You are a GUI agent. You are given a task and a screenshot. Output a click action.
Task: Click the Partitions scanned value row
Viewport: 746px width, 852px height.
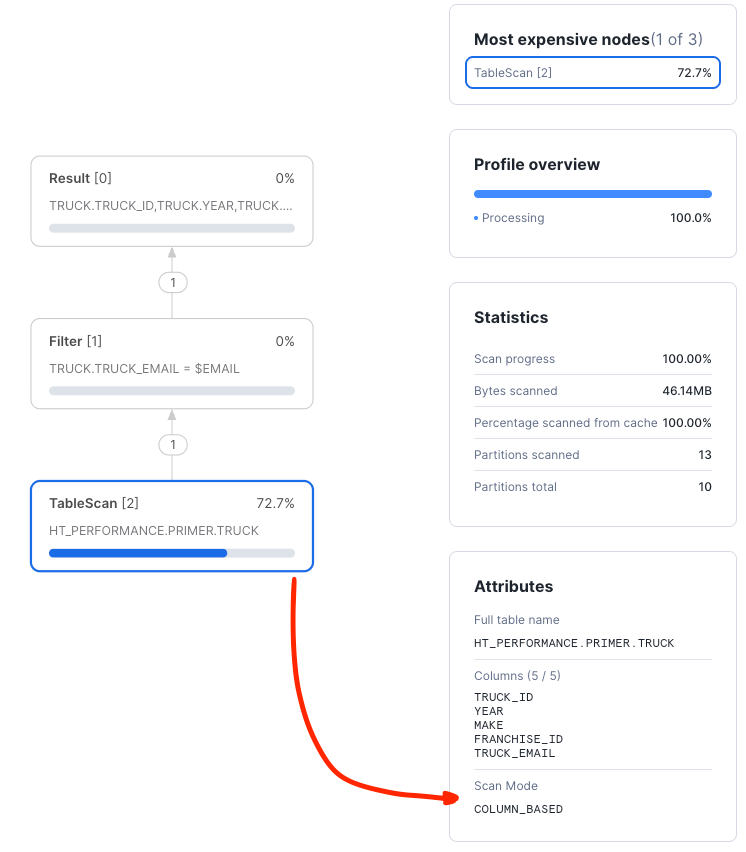(592, 455)
